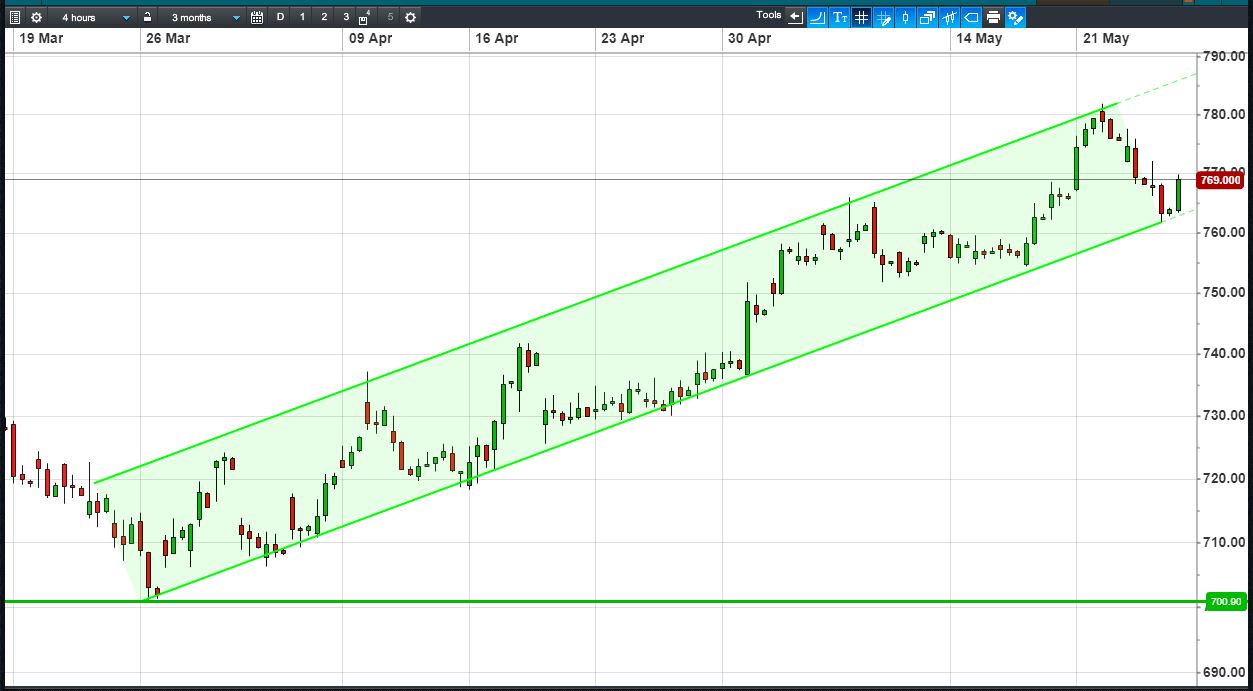Select the curve drawing tool
Image resolution: width=1253 pixels, height=691 pixels.
pos(817,17)
